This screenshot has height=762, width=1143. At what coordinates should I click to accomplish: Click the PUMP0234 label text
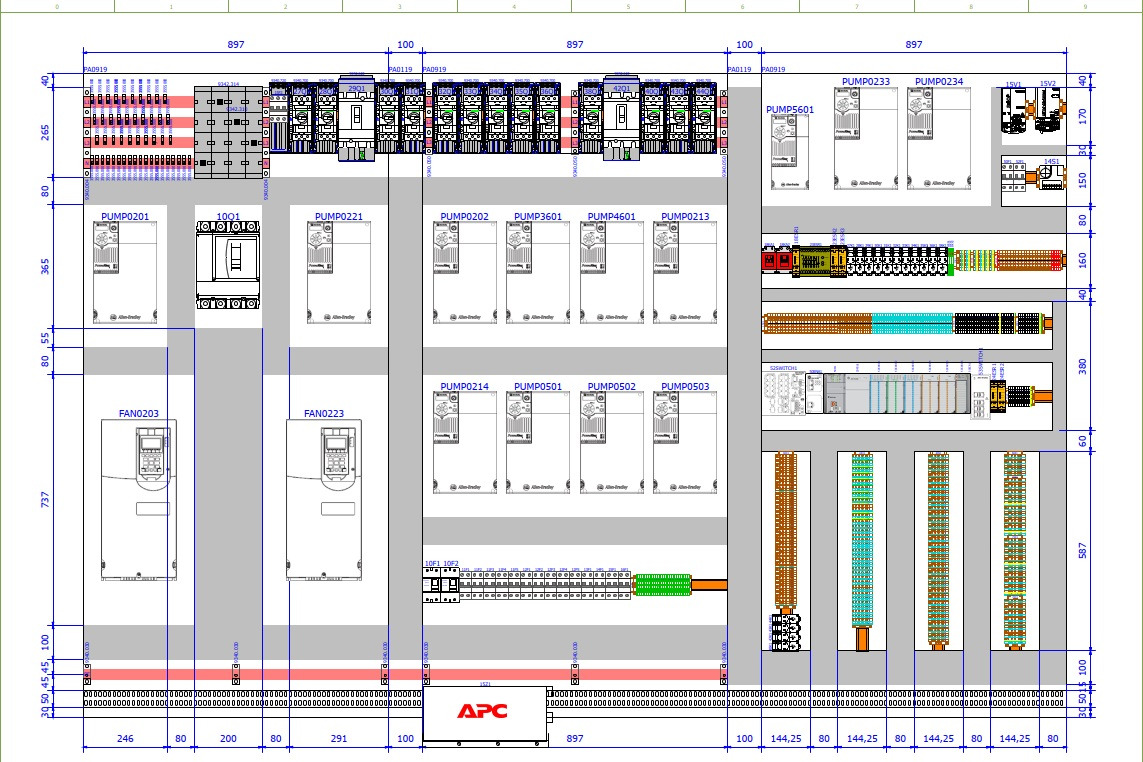pos(939,82)
